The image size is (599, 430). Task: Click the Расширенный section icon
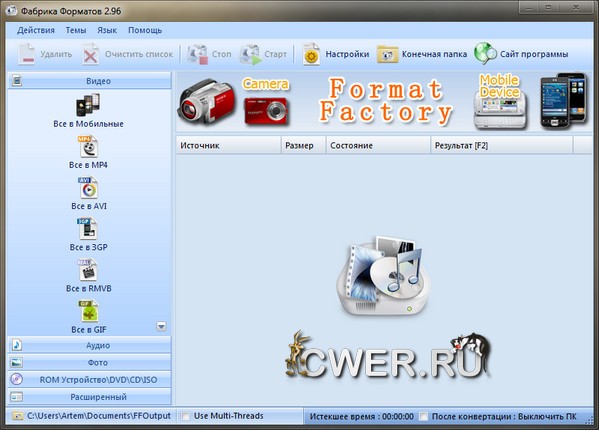coord(16,397)
